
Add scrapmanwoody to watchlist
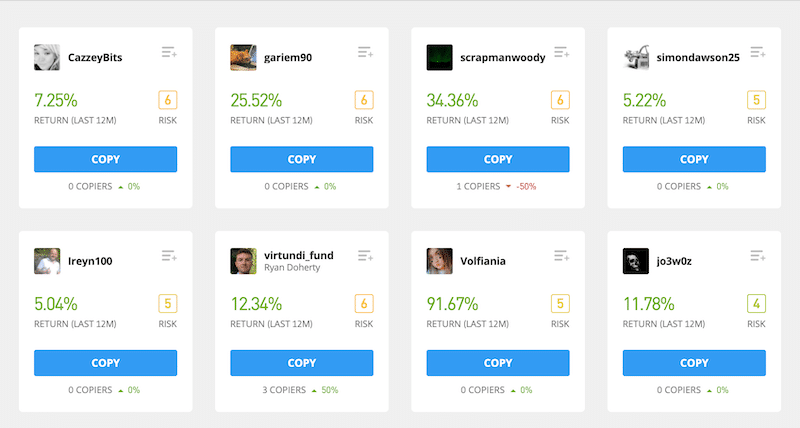click(562, 52)
